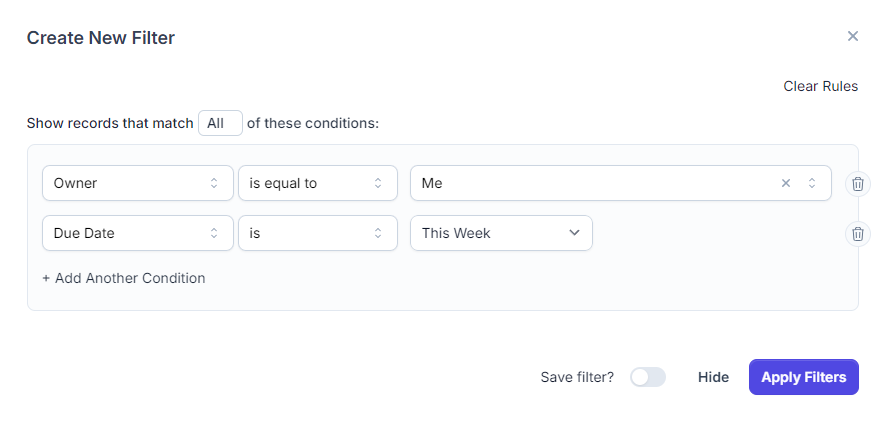
Task: Delete the Owner condition with trash icon
Action: point(857,183)
